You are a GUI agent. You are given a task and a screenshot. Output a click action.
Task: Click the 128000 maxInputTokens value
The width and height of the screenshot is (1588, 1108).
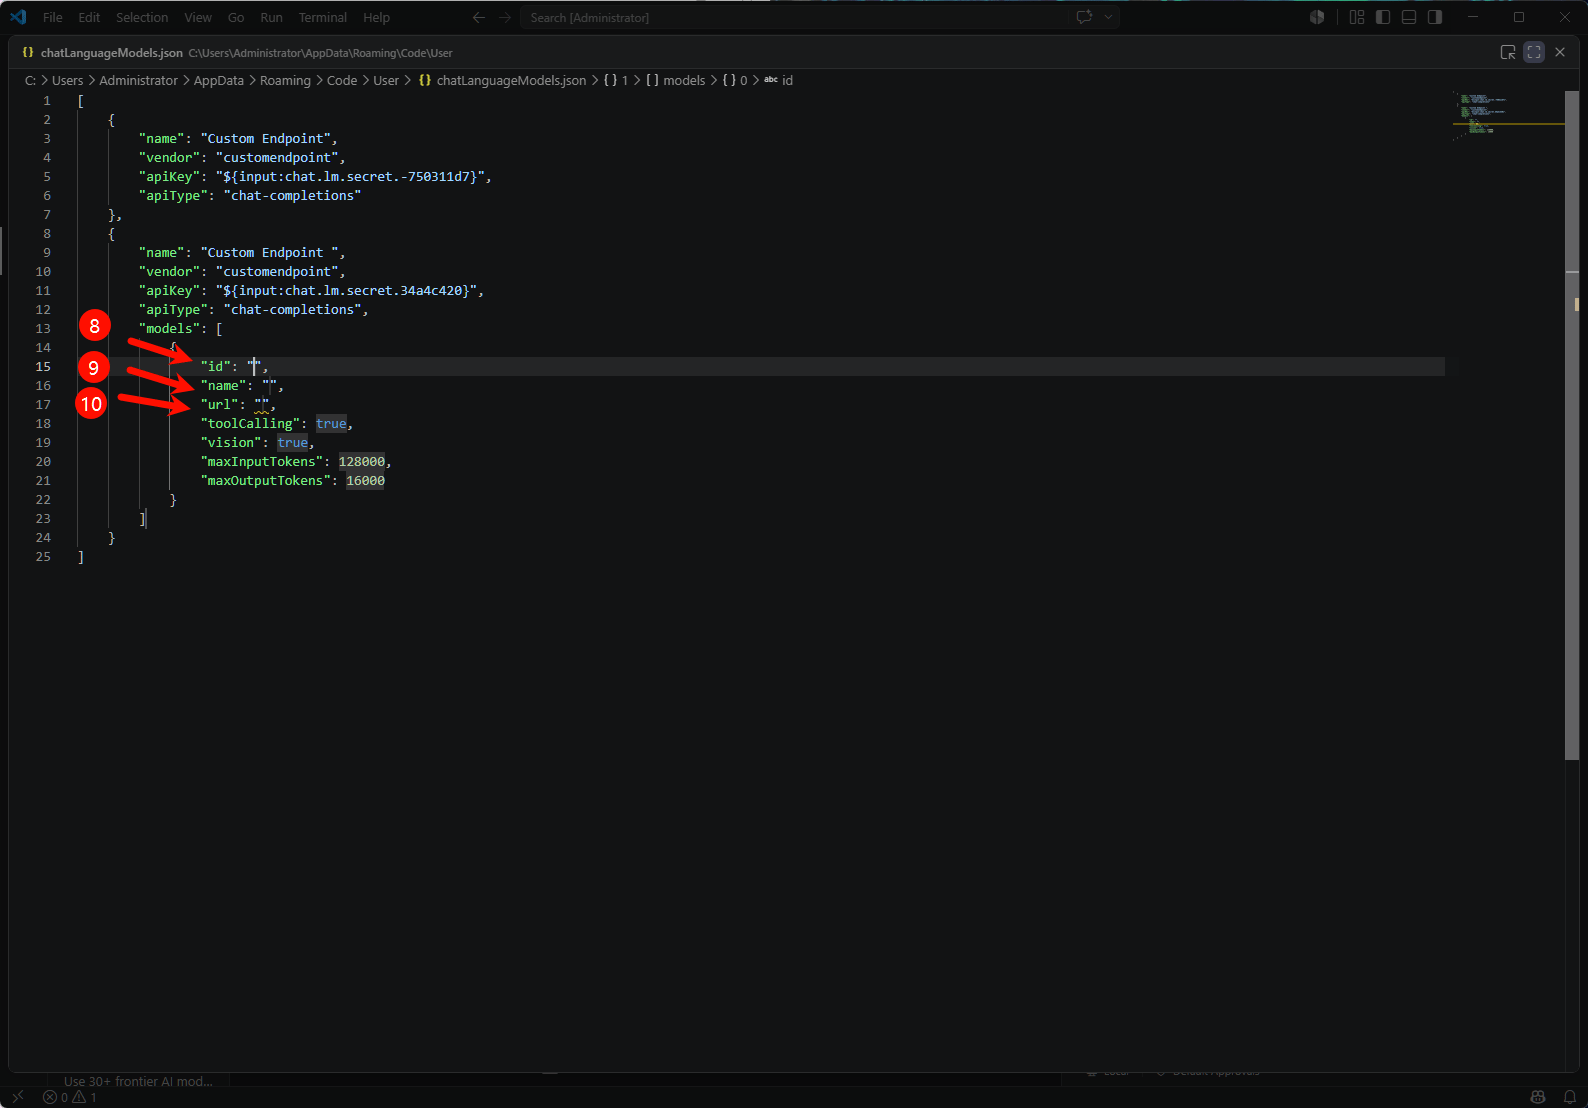pos(362,462)
